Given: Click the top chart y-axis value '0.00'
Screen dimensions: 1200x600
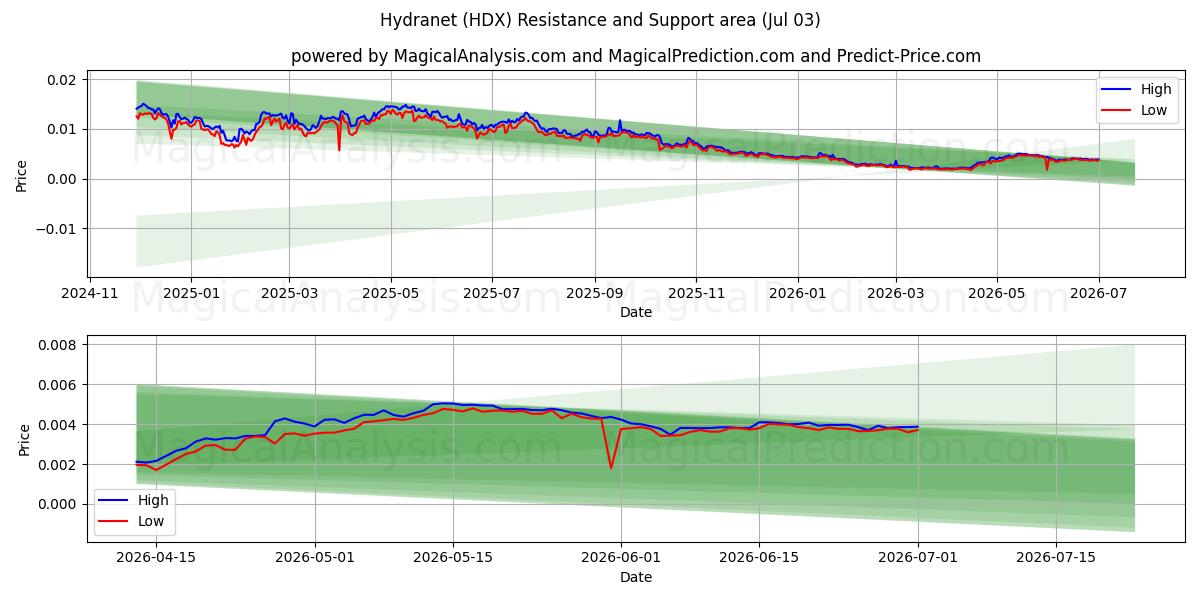Looking at the screenshot, I should click(64, 179).
